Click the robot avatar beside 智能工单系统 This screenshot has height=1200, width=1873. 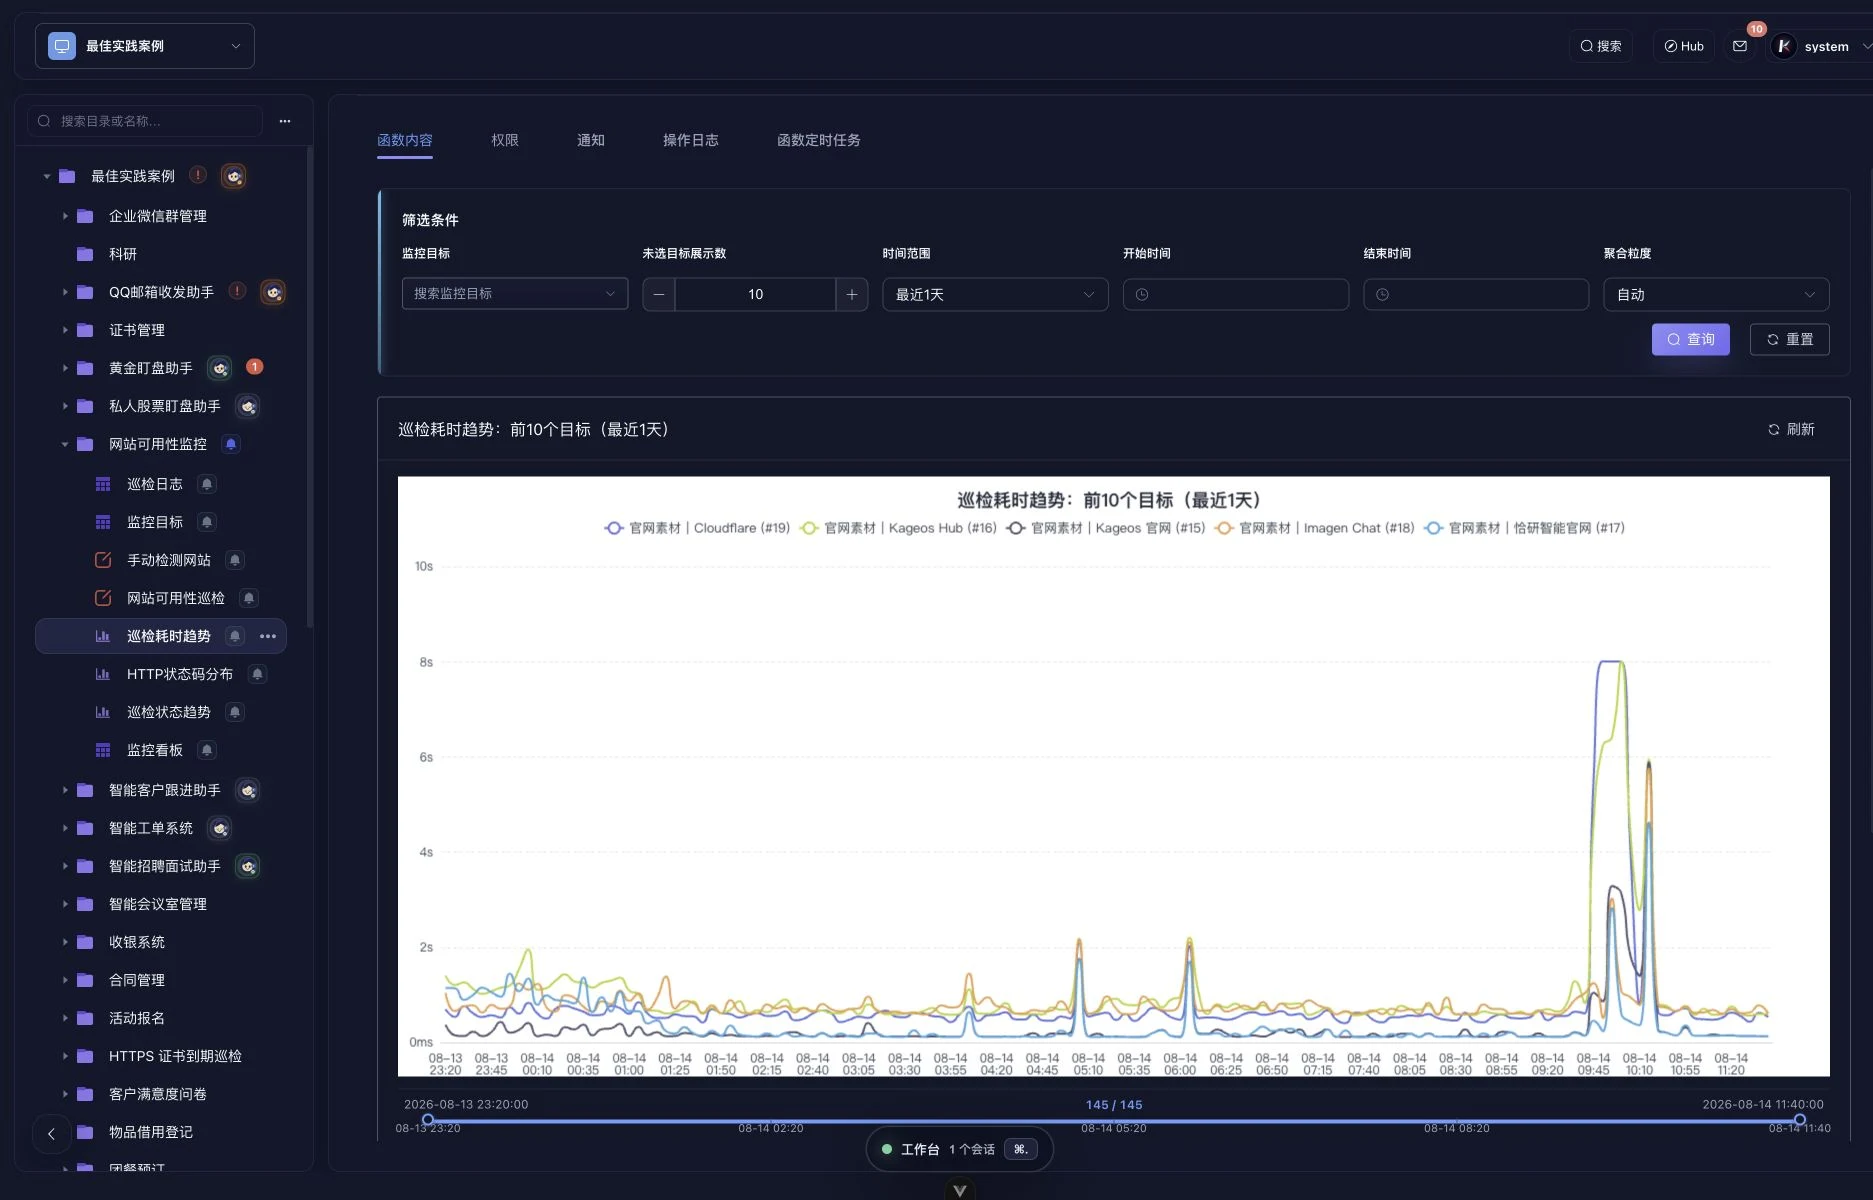220,828
